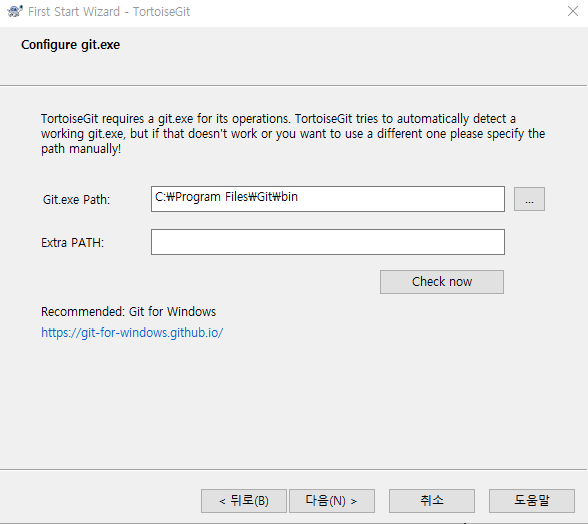Click the description paragraph about git.exe detection
The height and width of the screenshot is (524, 588).
click(x=293, y=134)
